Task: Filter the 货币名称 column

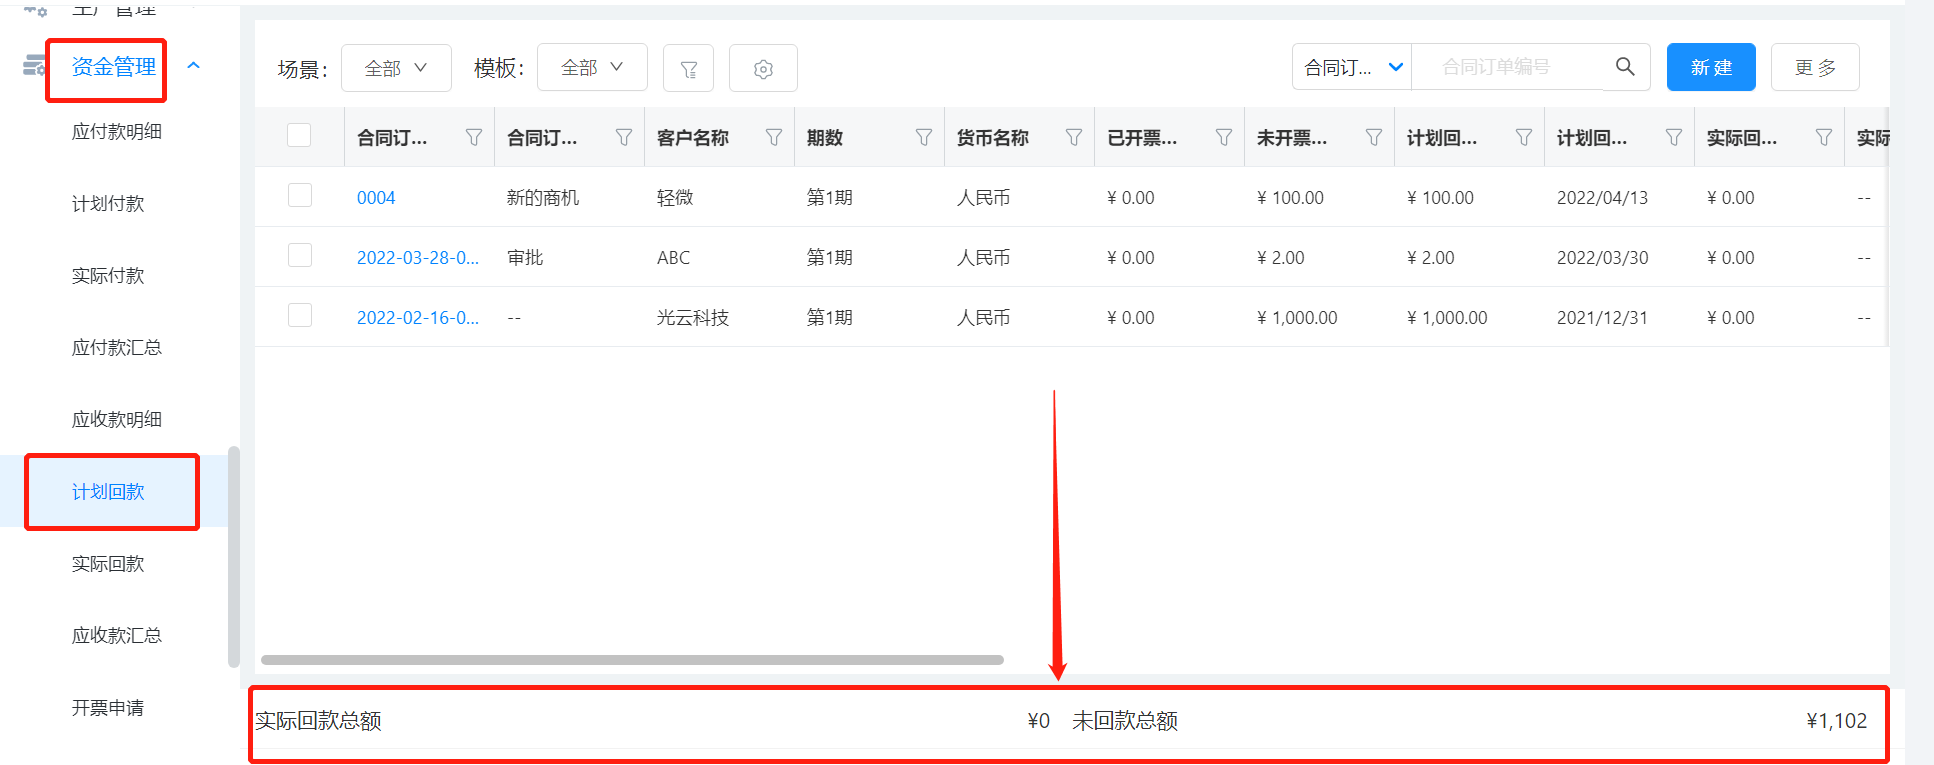Action: point(1074,137)
